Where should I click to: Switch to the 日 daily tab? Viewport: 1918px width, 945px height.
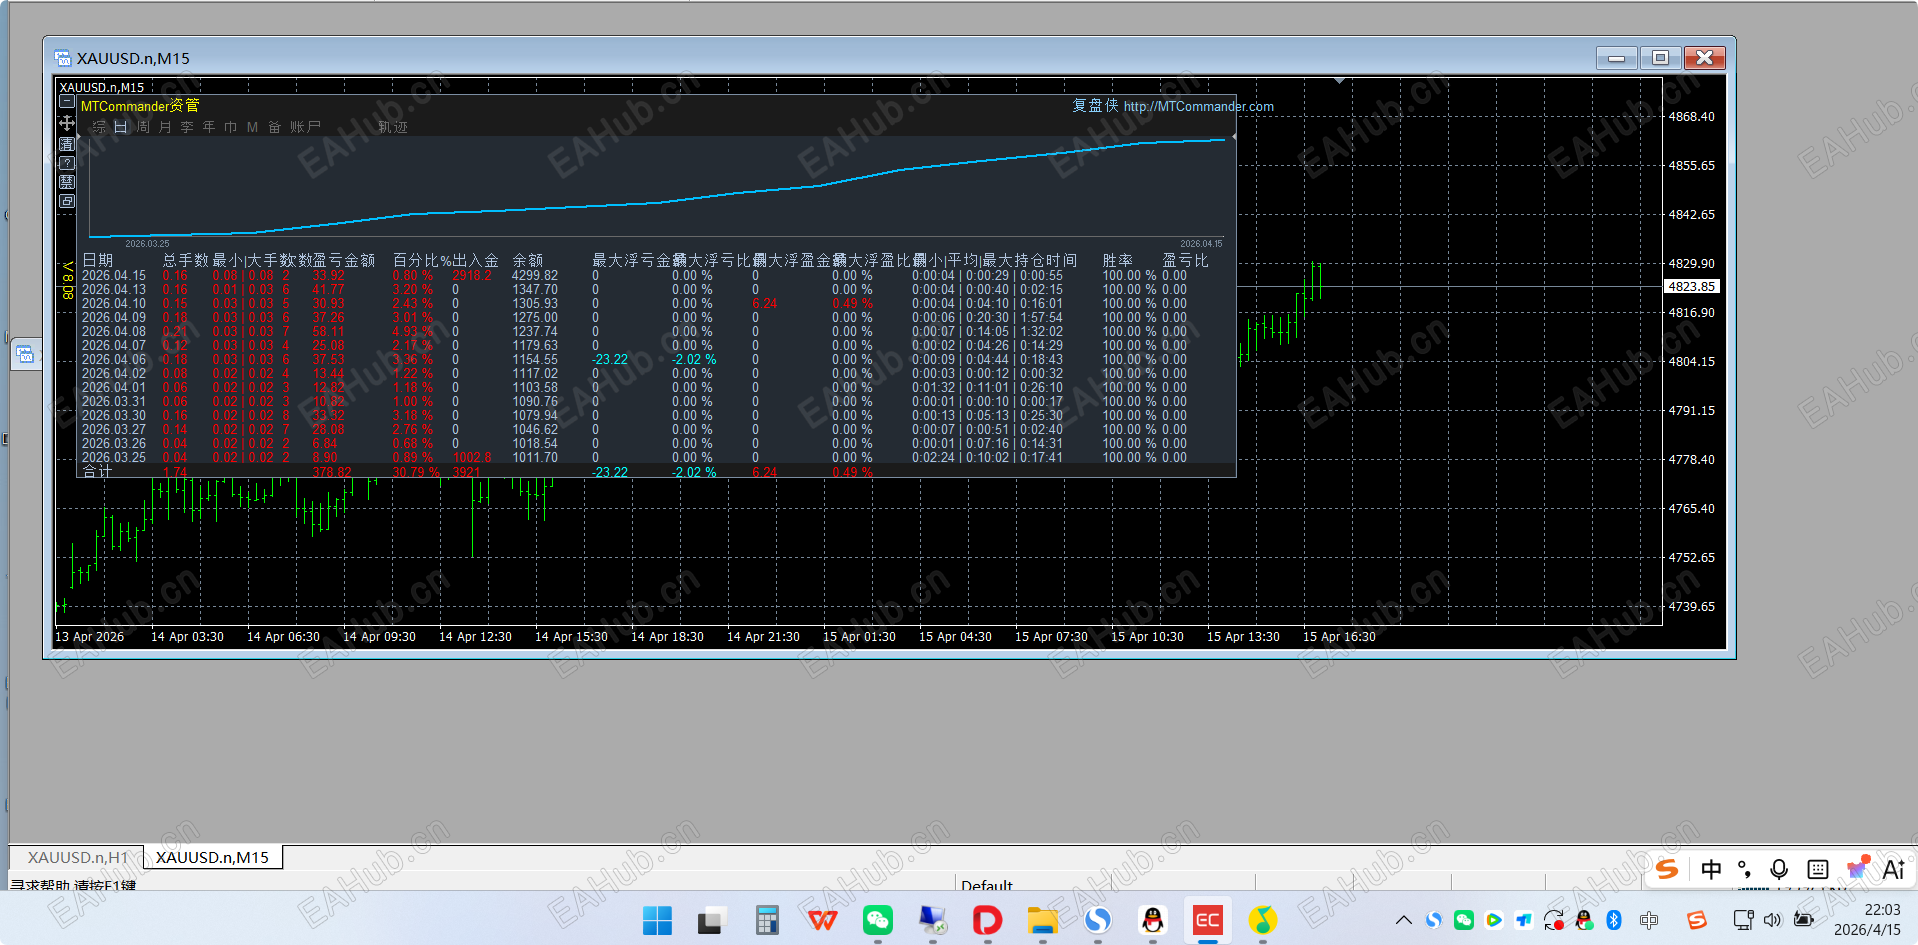(x=121, y=127)
